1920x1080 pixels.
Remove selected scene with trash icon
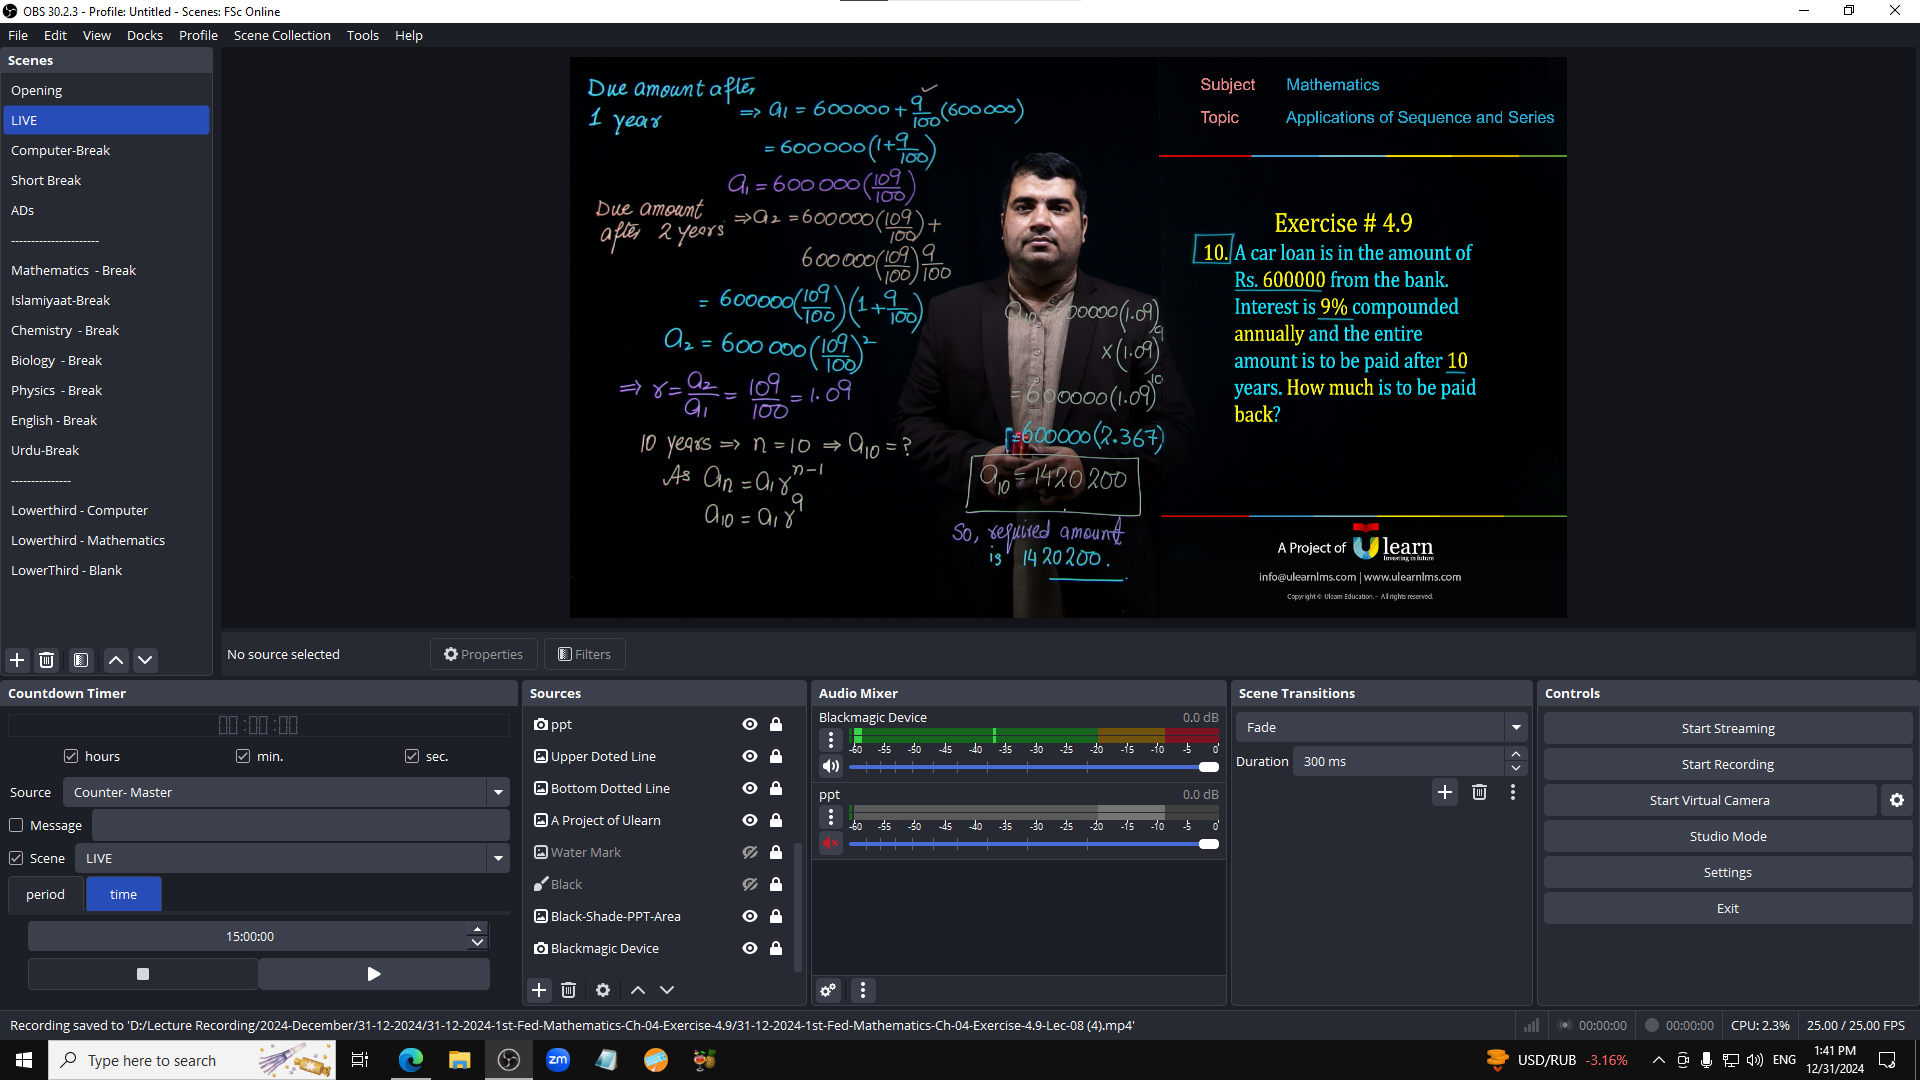pos(46,660)
